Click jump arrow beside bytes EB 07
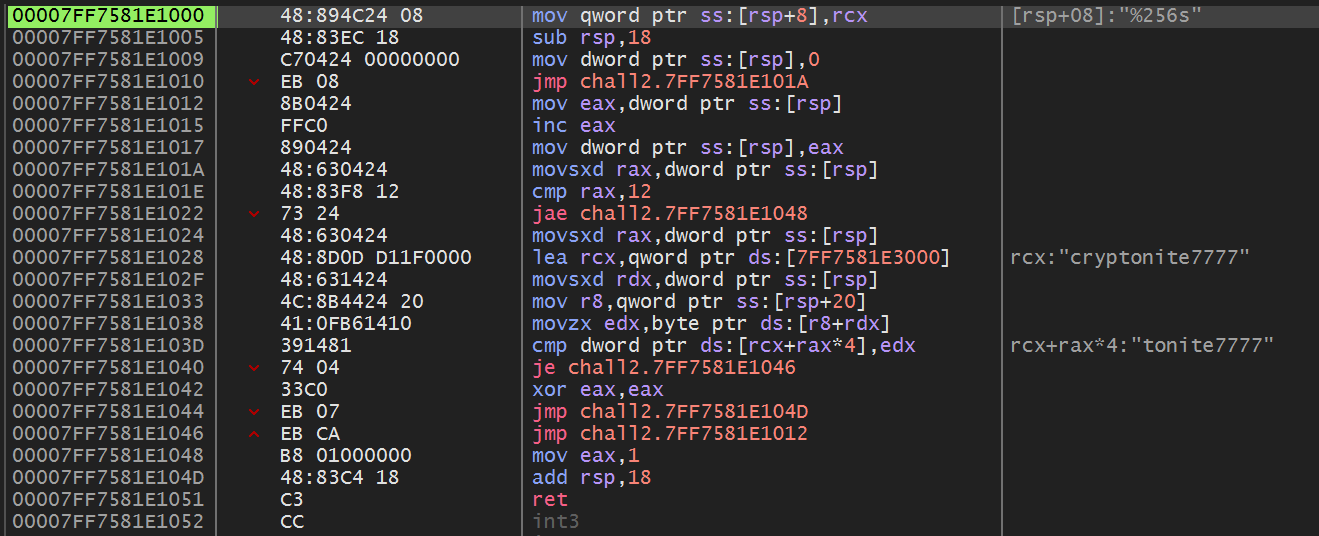1319x536 pixels. [254, 412]
